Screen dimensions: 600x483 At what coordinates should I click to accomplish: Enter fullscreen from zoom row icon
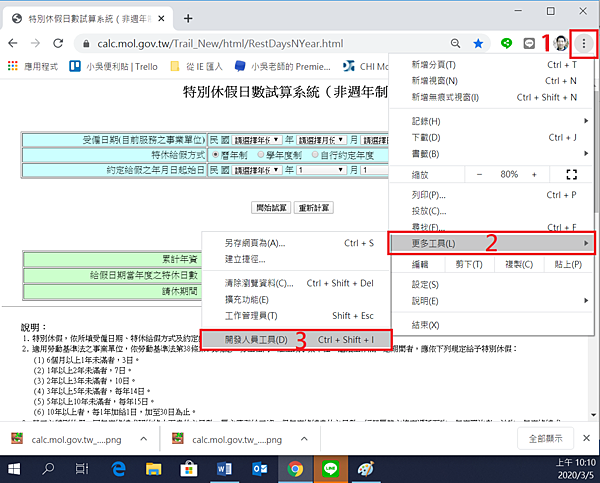tap(571, 175)
